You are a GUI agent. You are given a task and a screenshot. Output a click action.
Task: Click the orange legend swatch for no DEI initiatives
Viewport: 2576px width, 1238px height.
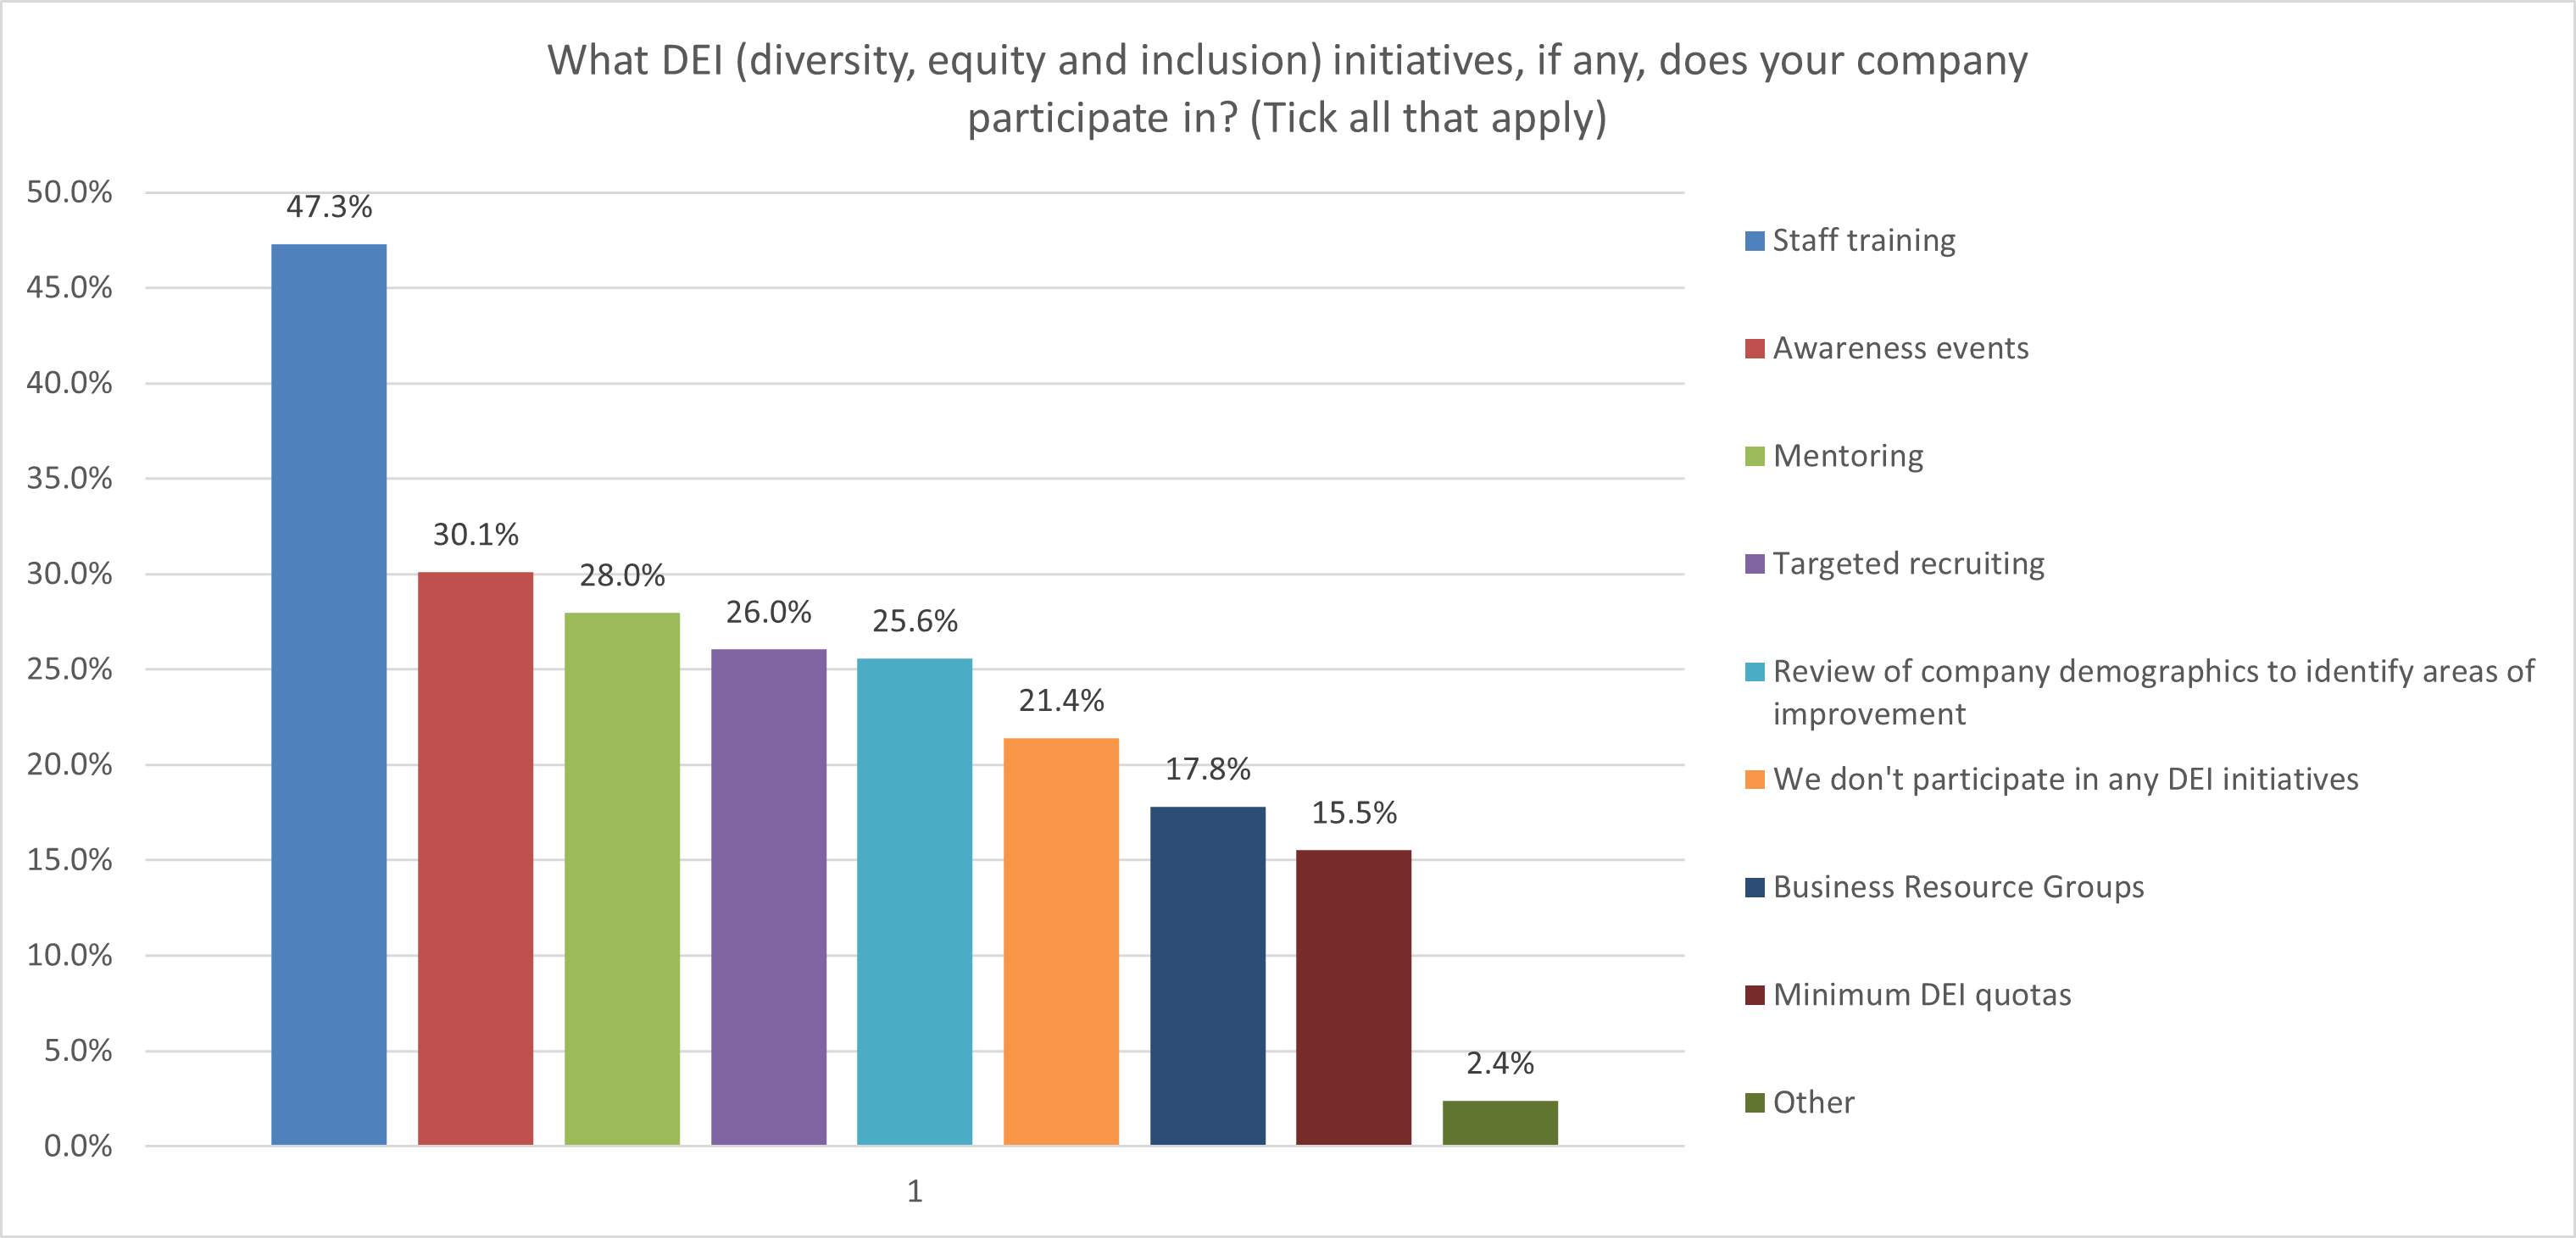1754,780
